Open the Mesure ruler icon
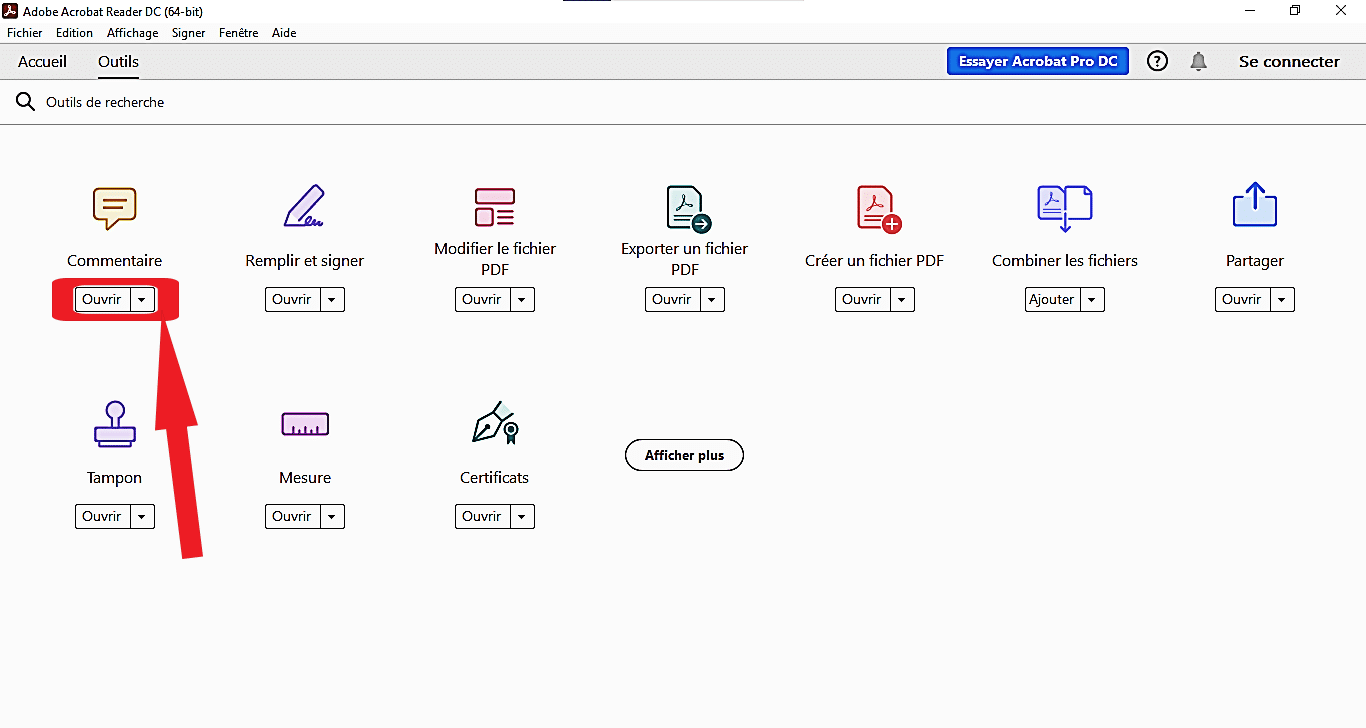This screenshot has width=1366, height=728. 305,424
